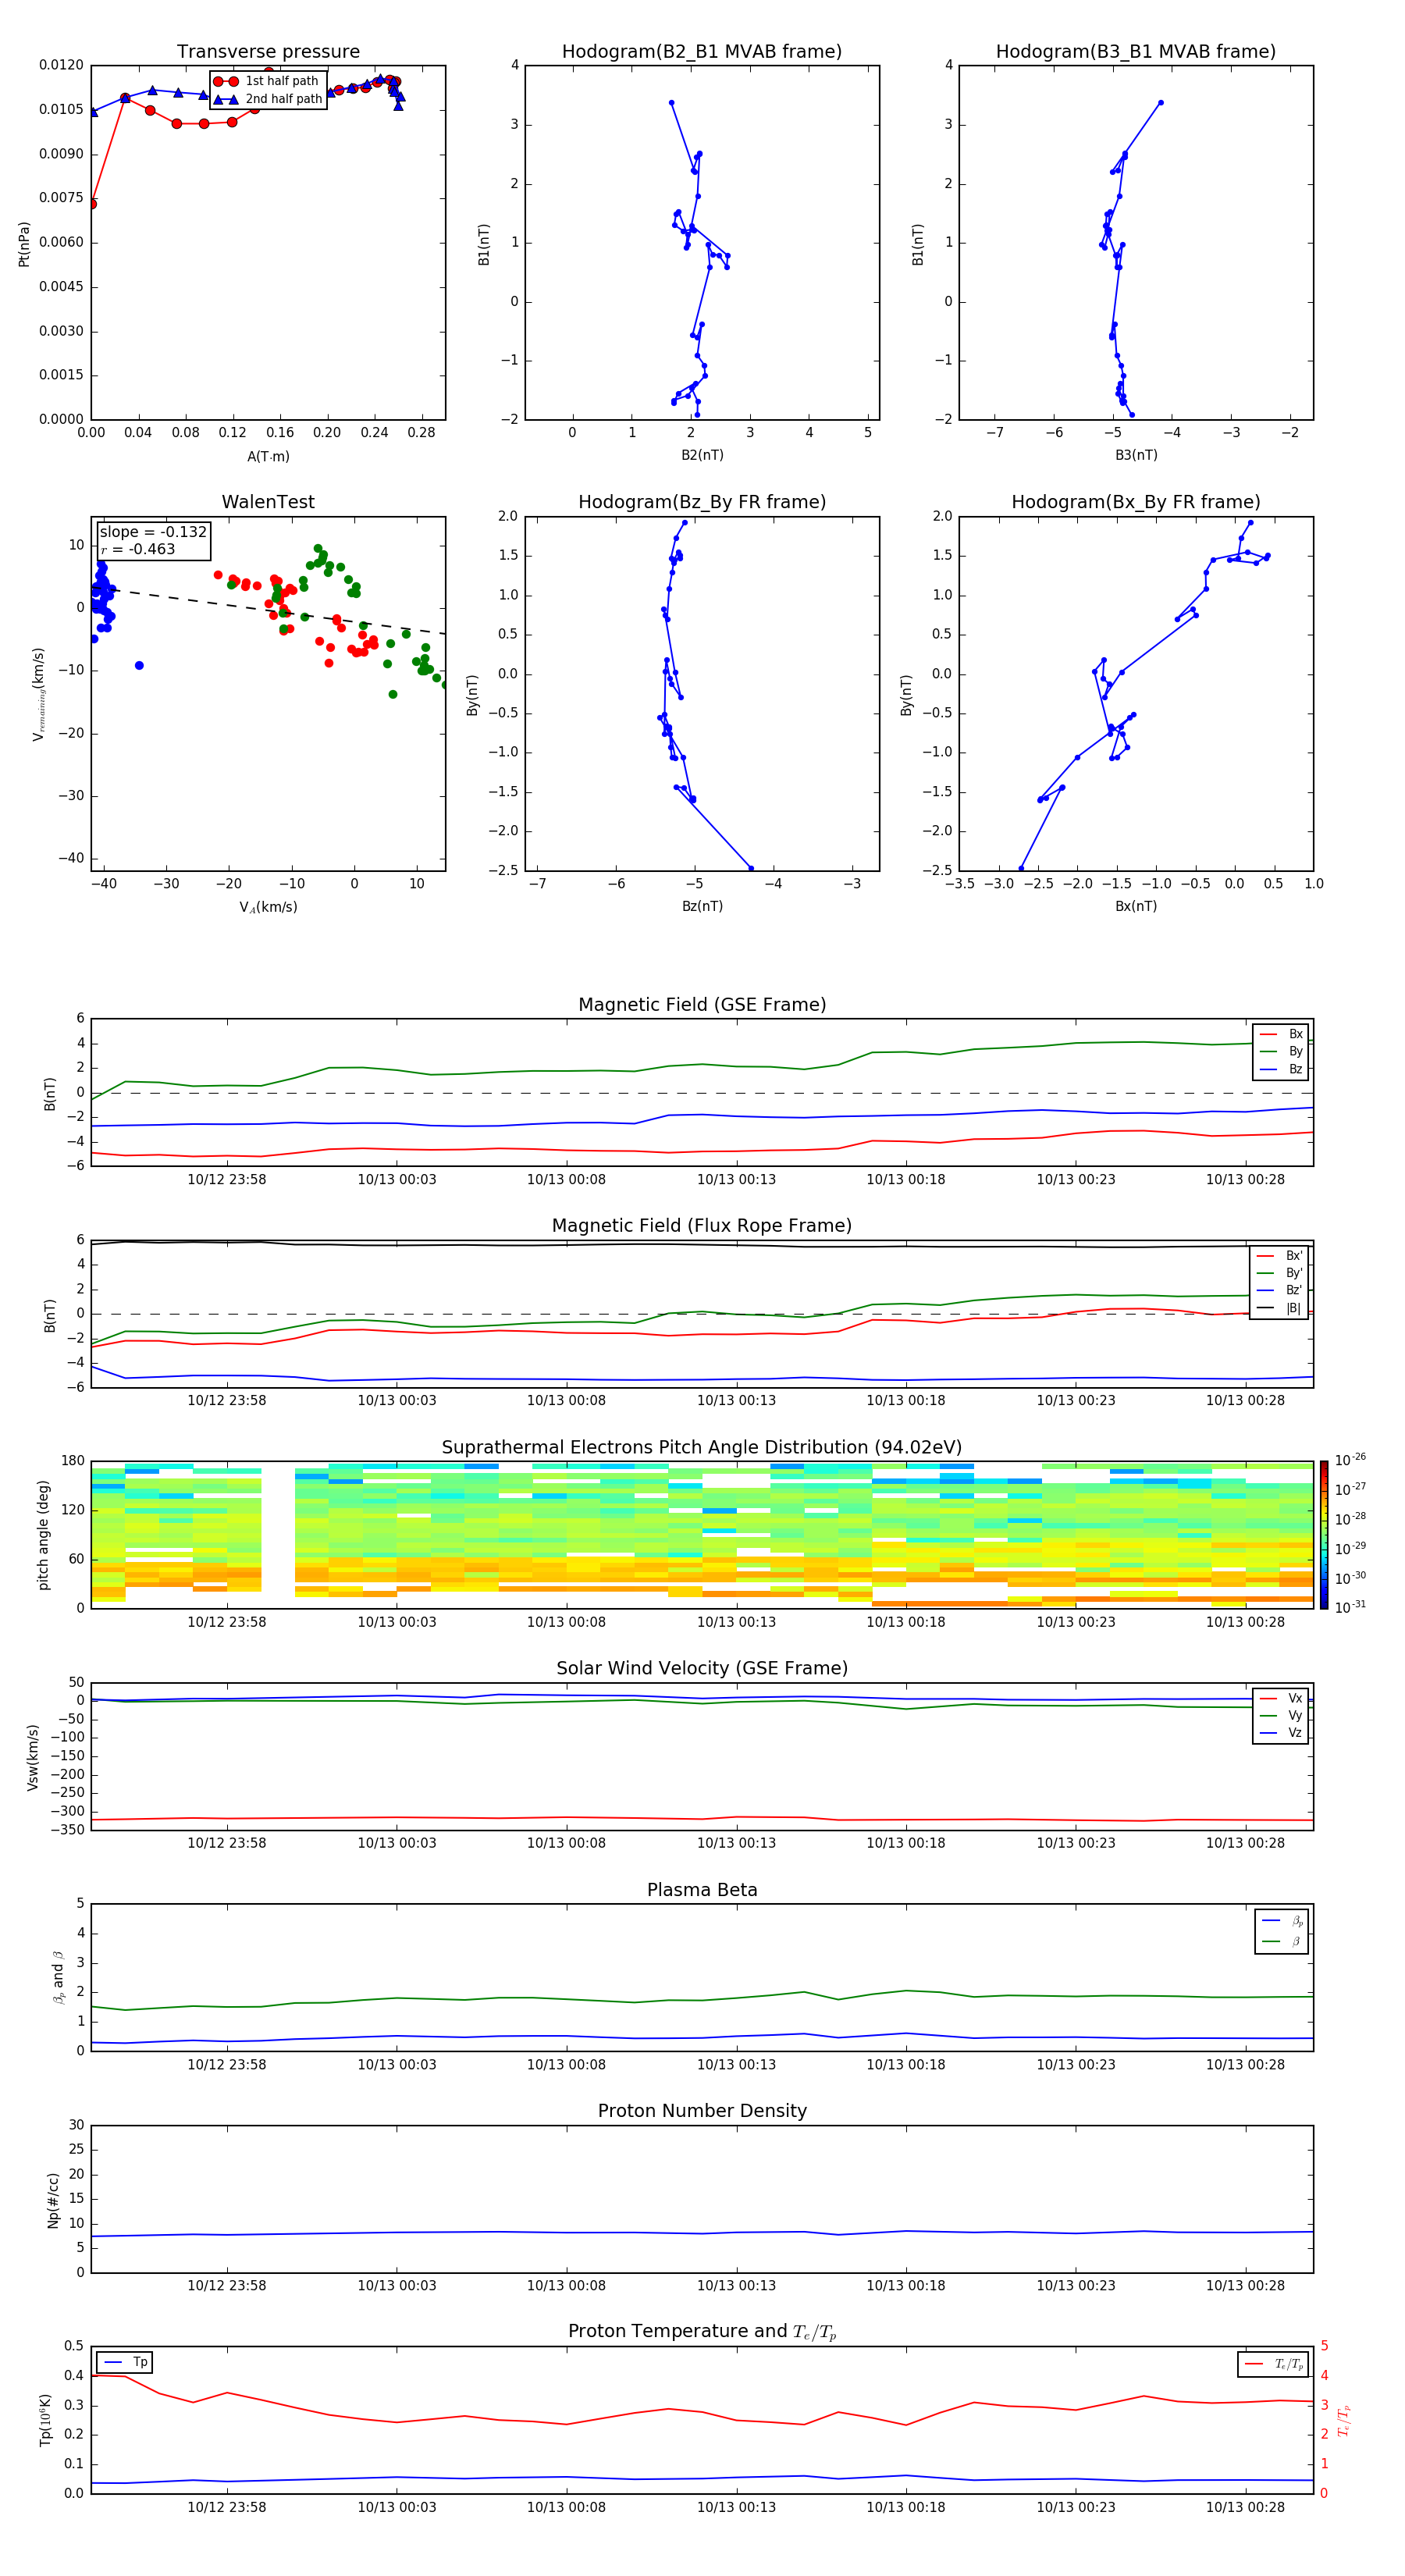Click the 'Np(#/cc)' y-axis label
The image size is (1405, 2576).
(x=53, y=2200)
